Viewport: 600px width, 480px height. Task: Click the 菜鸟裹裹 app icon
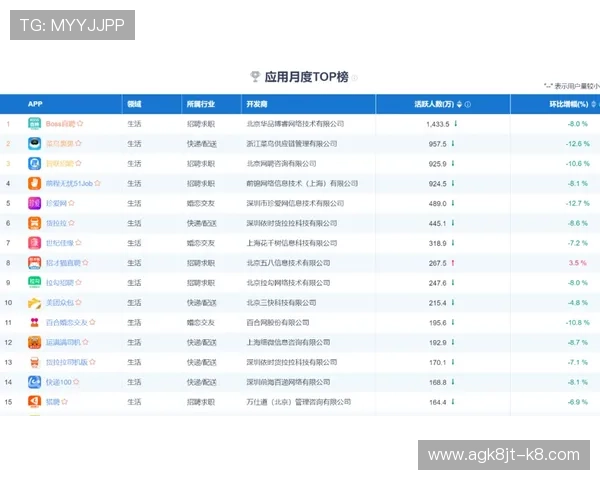(34, 144)
